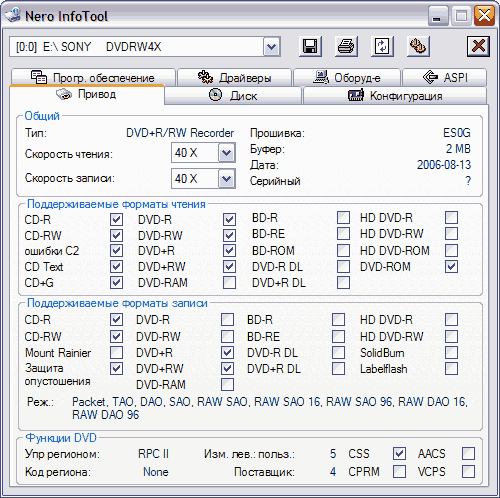This screenshot has height=498, width=500.
Task: Toggle the write DVD+R DL checkbox
Action: (x=338, y=369)
